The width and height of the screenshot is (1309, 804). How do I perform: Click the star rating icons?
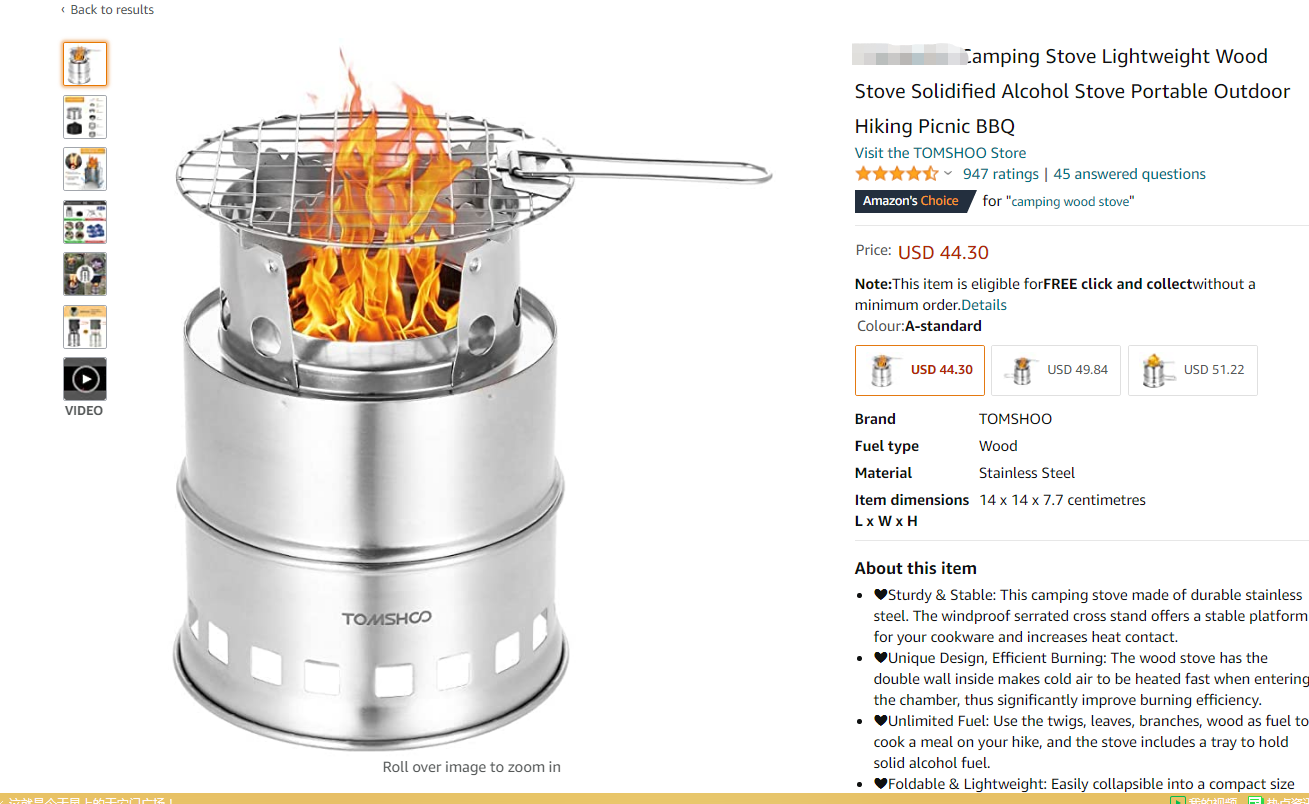tap(897, 174)
